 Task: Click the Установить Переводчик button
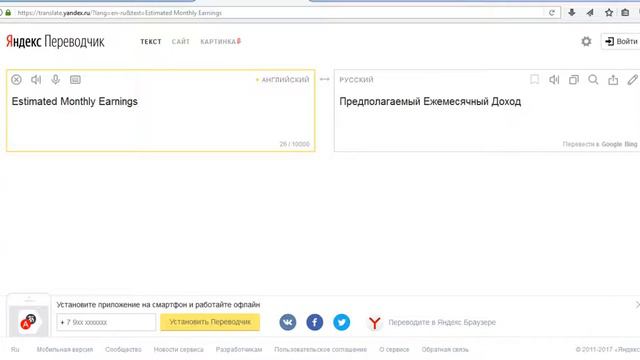coord(210,322)
